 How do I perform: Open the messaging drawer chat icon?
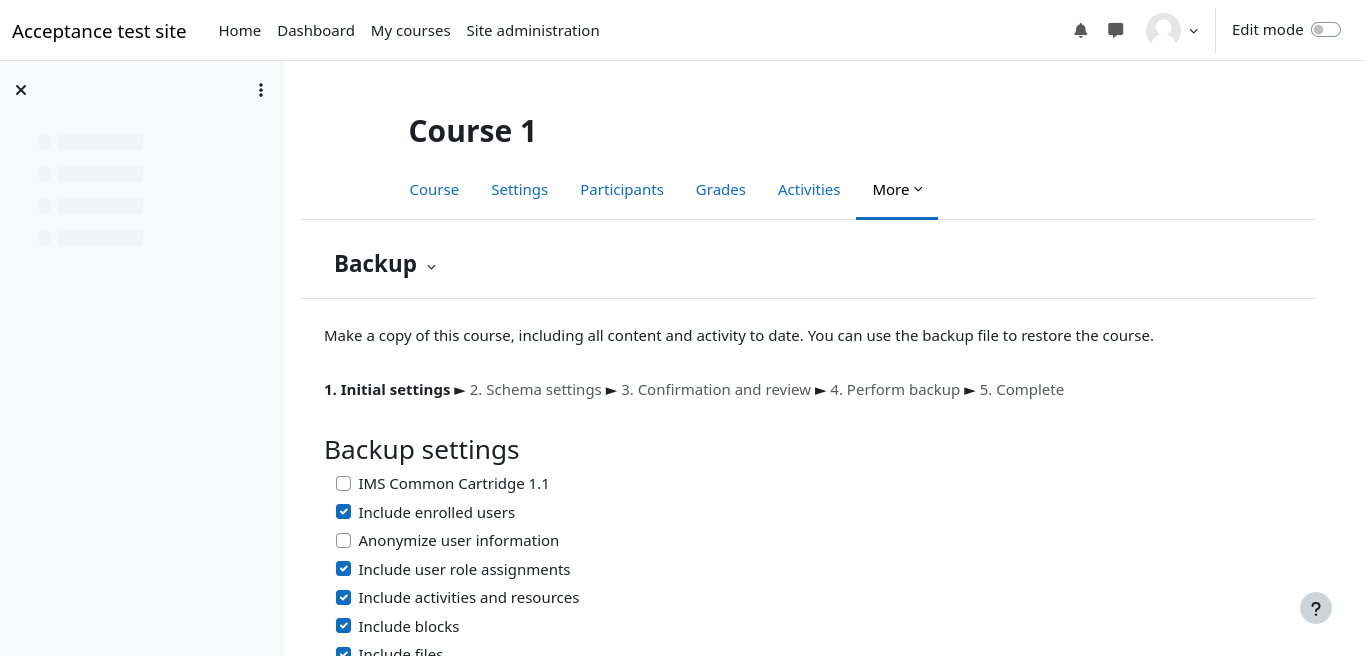[x=1116, y=30]
